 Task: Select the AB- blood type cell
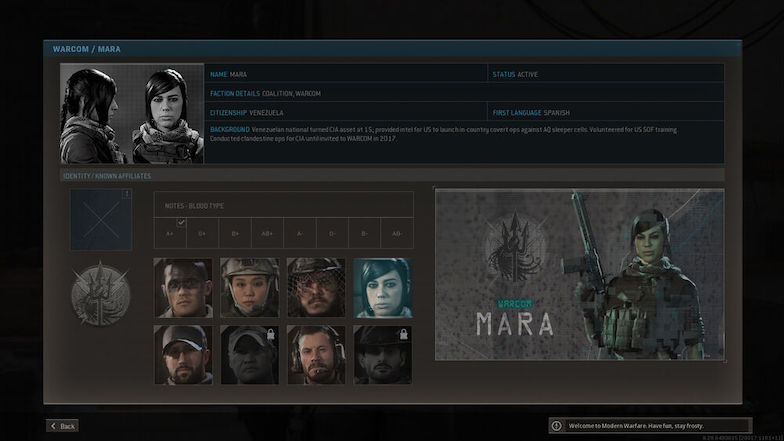coord(397,233)
